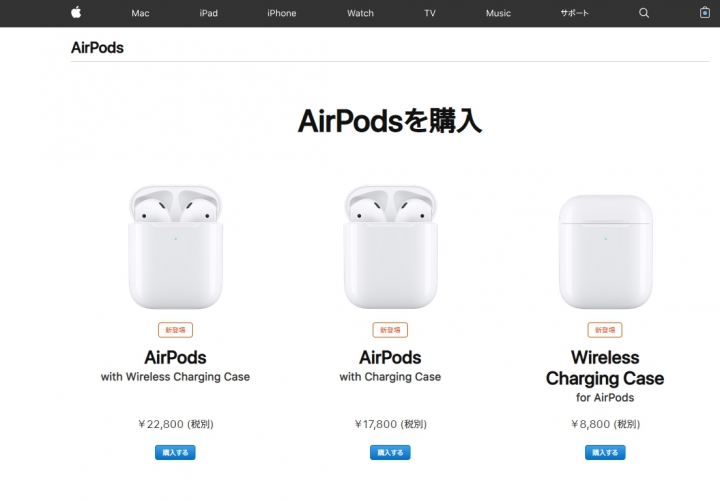720x501 pixels.
Task: Open the iPad menu item
Action: (208, 13)
